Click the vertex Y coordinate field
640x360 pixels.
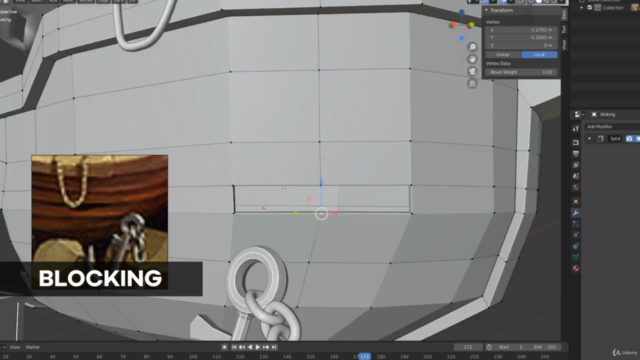tap(521, 38)
